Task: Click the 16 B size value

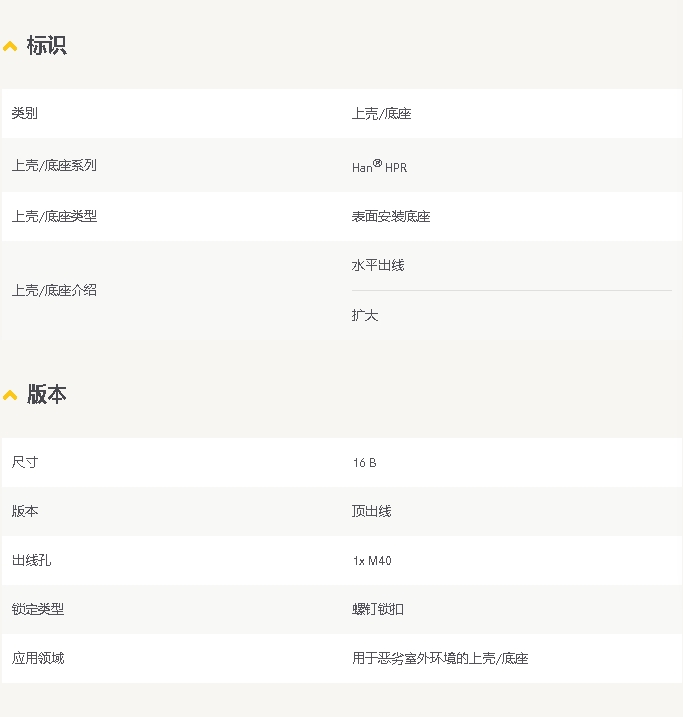Action: pyautogui.click(x=364, y=463)
